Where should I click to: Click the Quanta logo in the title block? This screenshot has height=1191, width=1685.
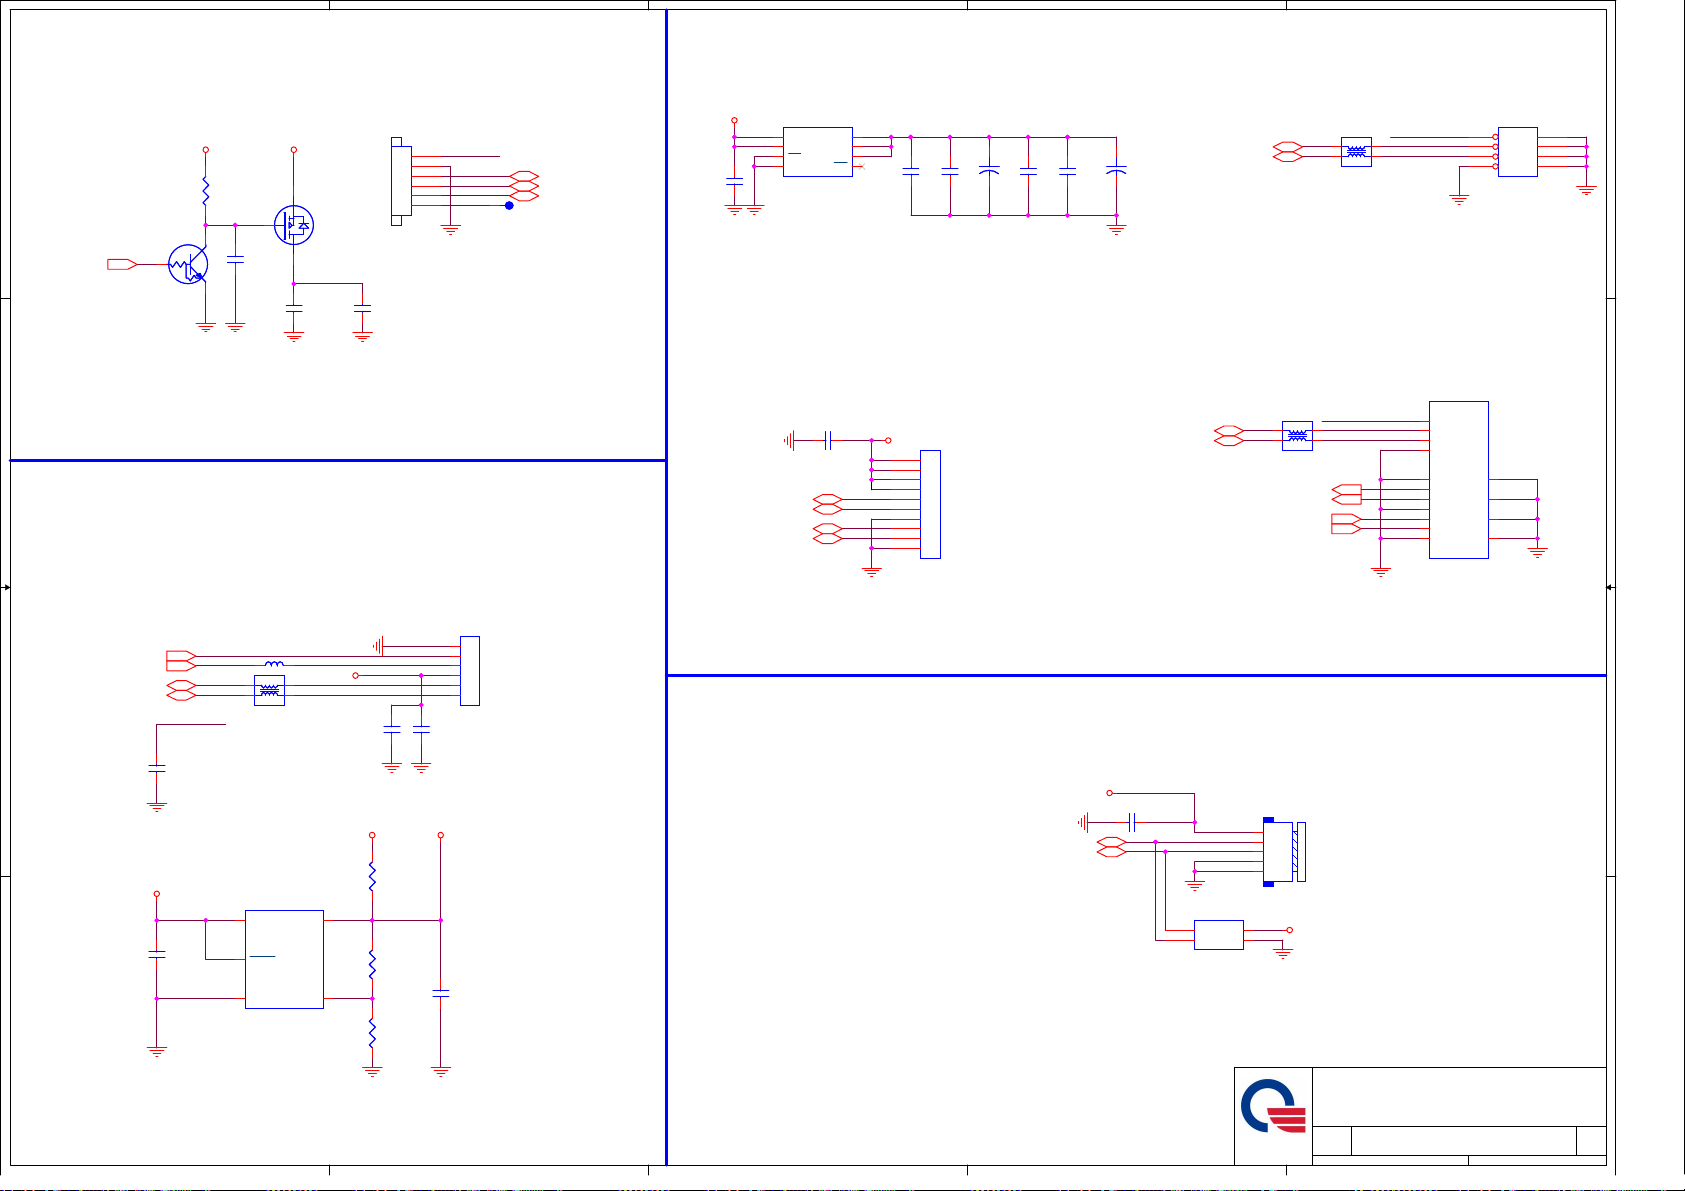1273,1105
